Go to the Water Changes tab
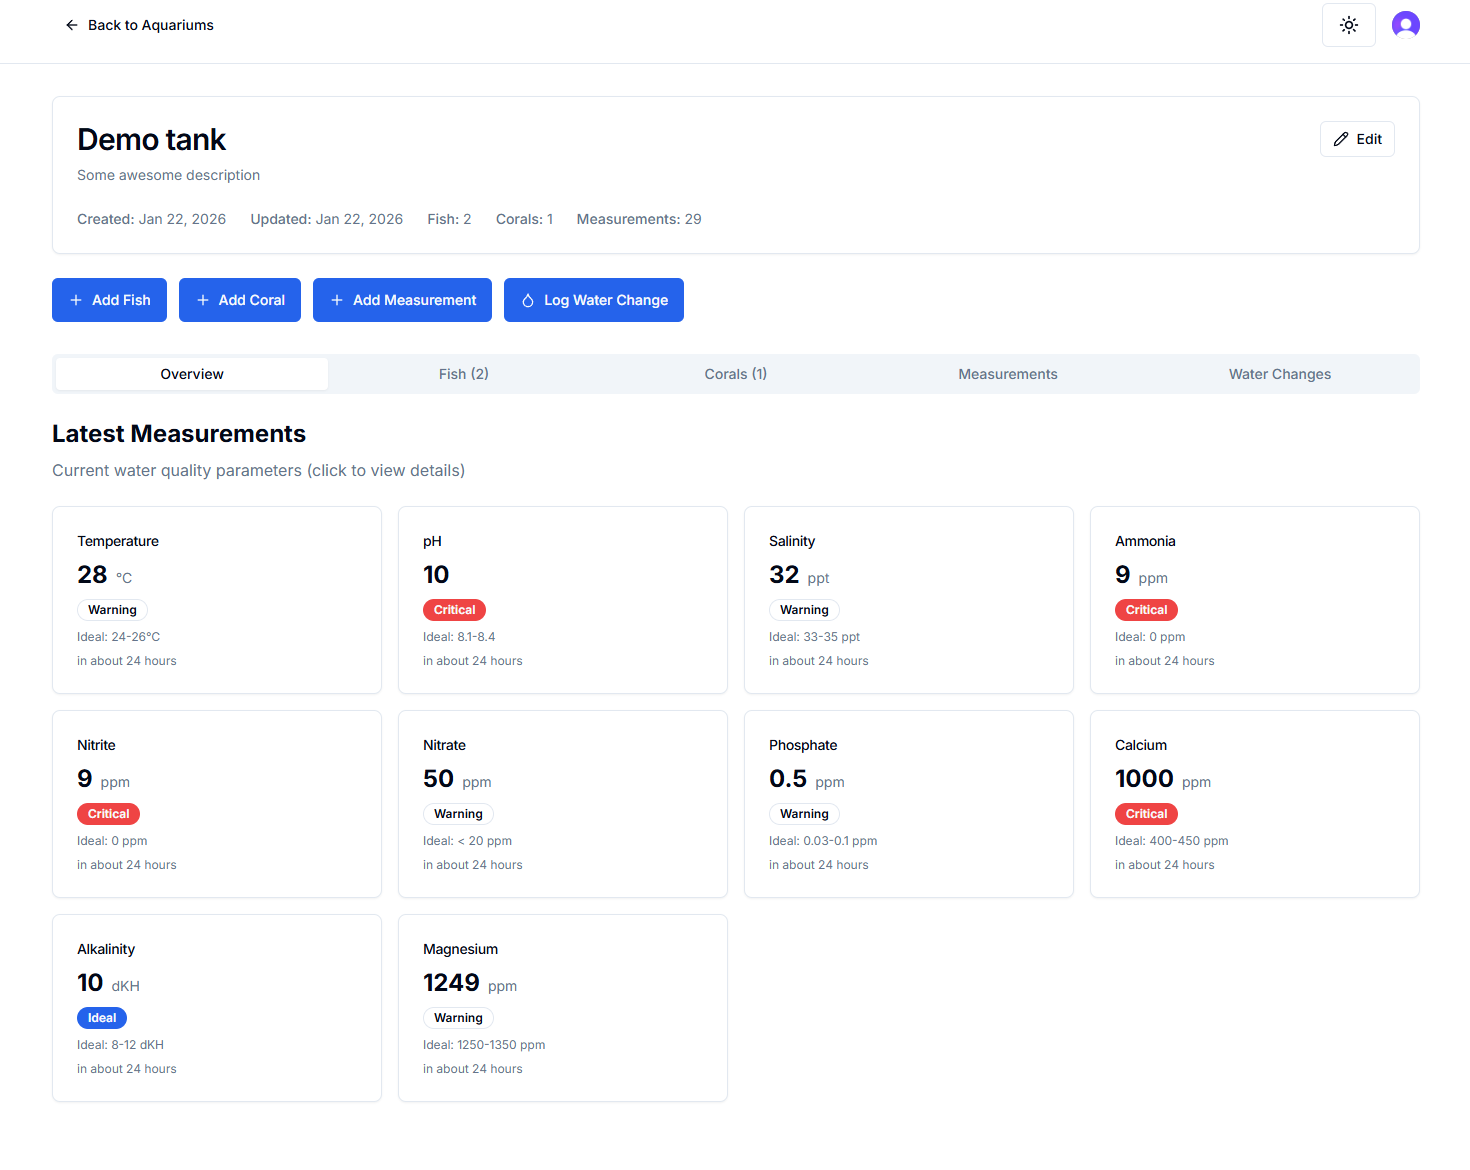Viewport: 1470px width, 1170px height. [x=1279, y=374]
